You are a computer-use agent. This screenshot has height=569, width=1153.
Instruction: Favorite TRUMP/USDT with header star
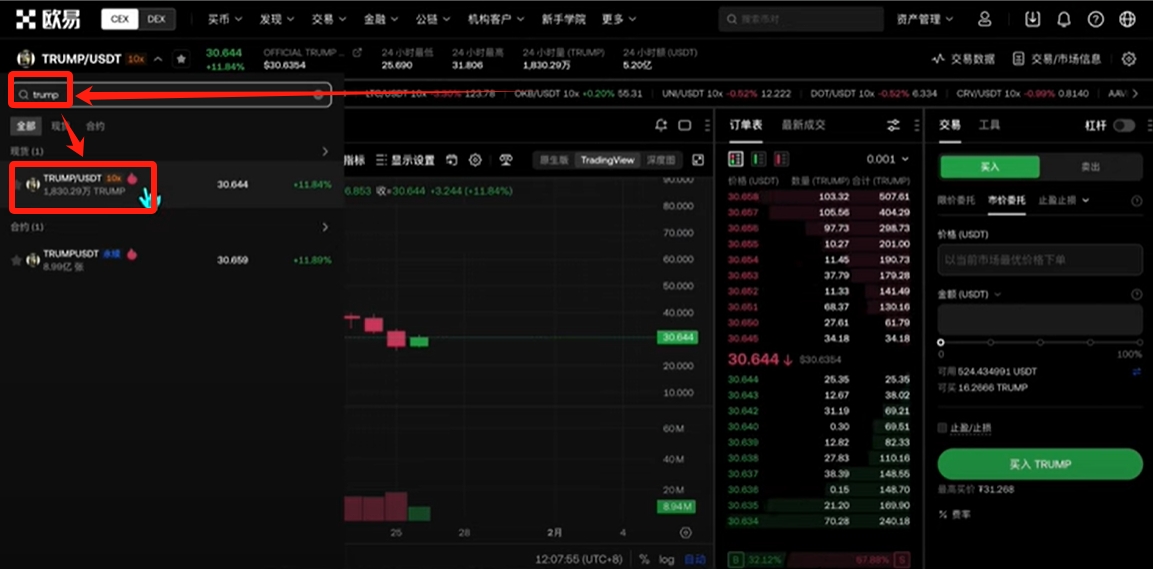182,59
